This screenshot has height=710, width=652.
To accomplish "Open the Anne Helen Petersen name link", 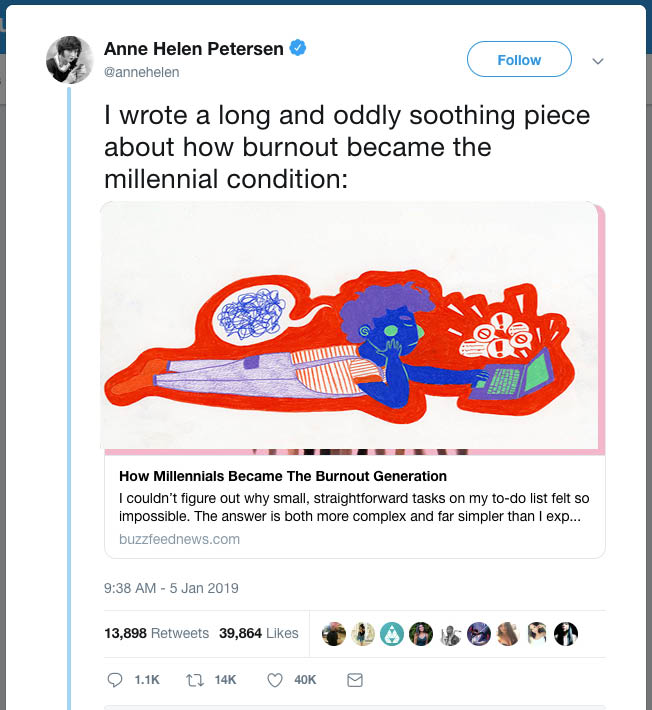I will (x=194, y=48).
